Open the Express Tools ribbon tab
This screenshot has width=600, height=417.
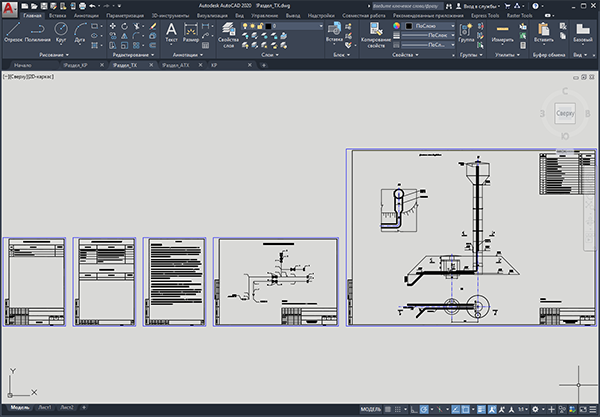485,16
